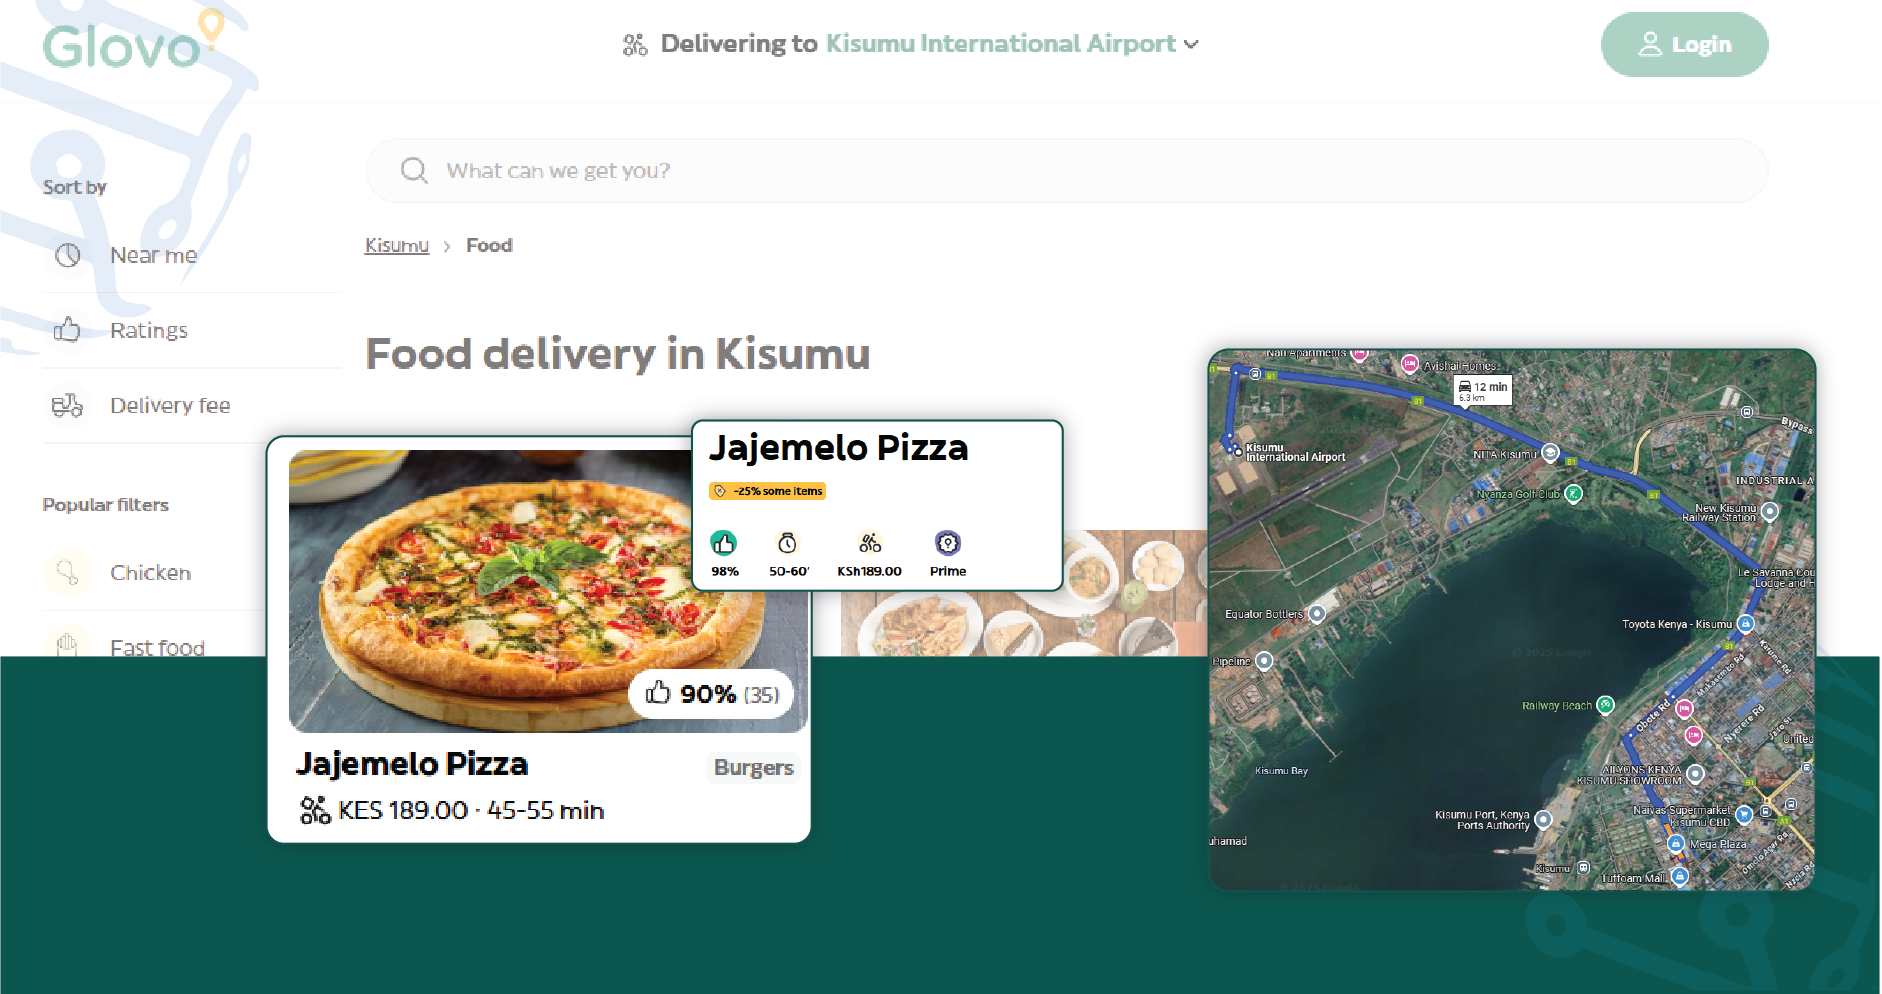Click the AILYONS KENYA showroom map pin

(1696, 774)
